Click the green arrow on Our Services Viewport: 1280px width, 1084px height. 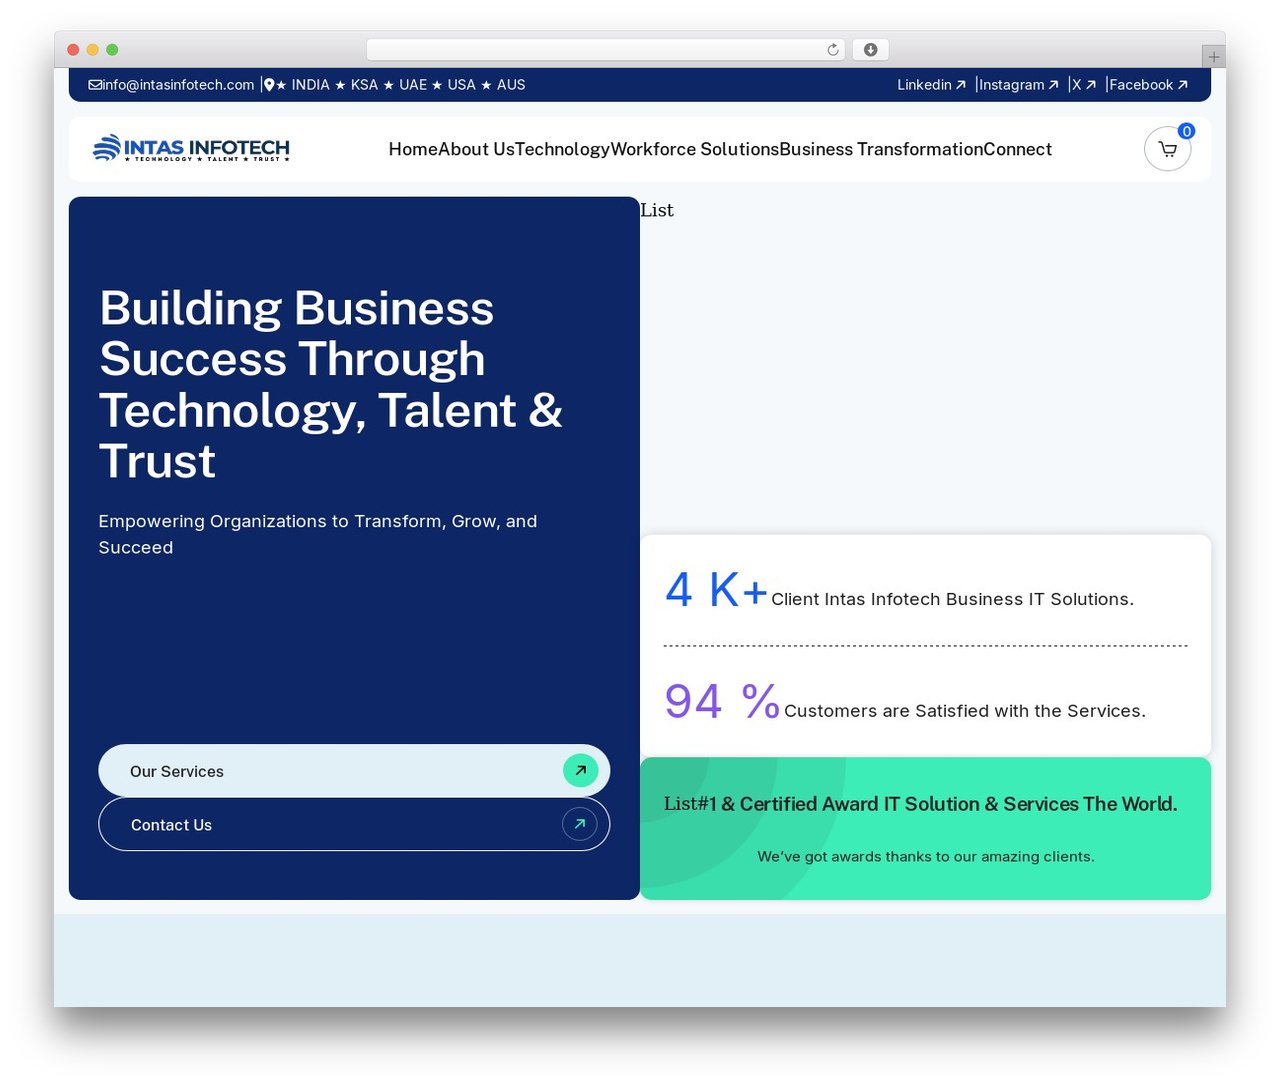coord(580,771)
